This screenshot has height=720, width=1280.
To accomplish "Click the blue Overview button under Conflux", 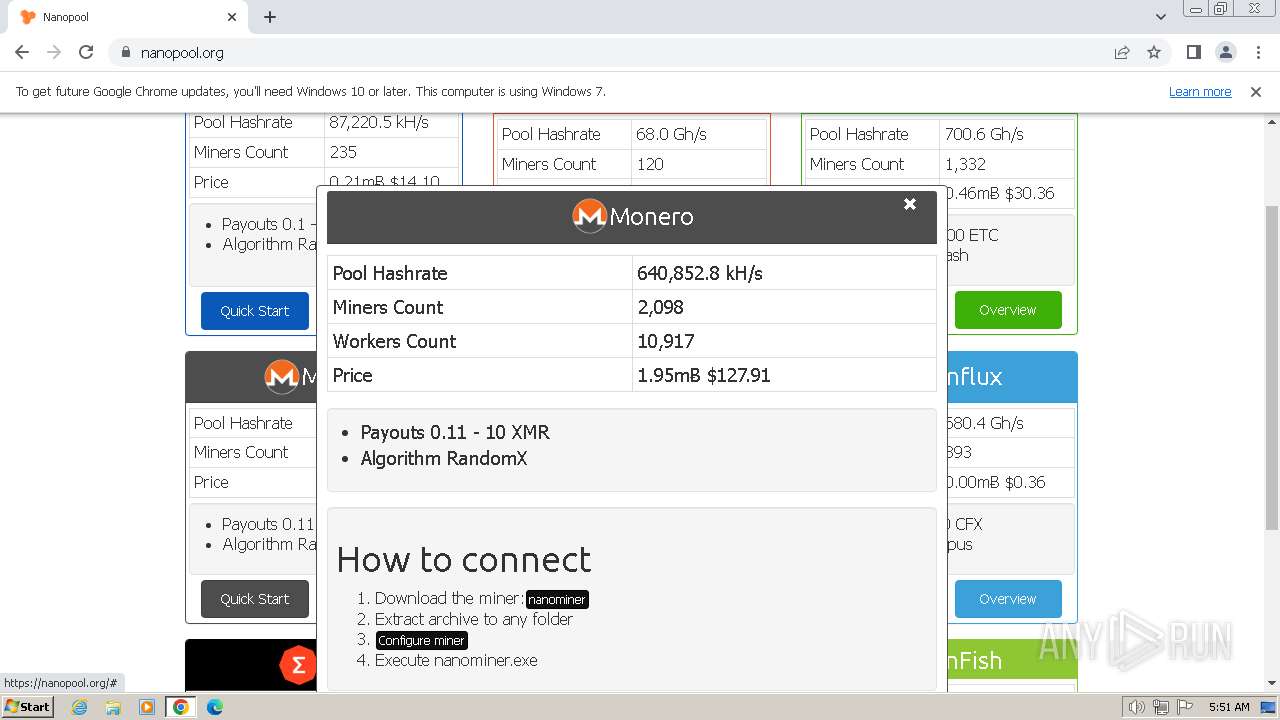I will coord(1008,599).
